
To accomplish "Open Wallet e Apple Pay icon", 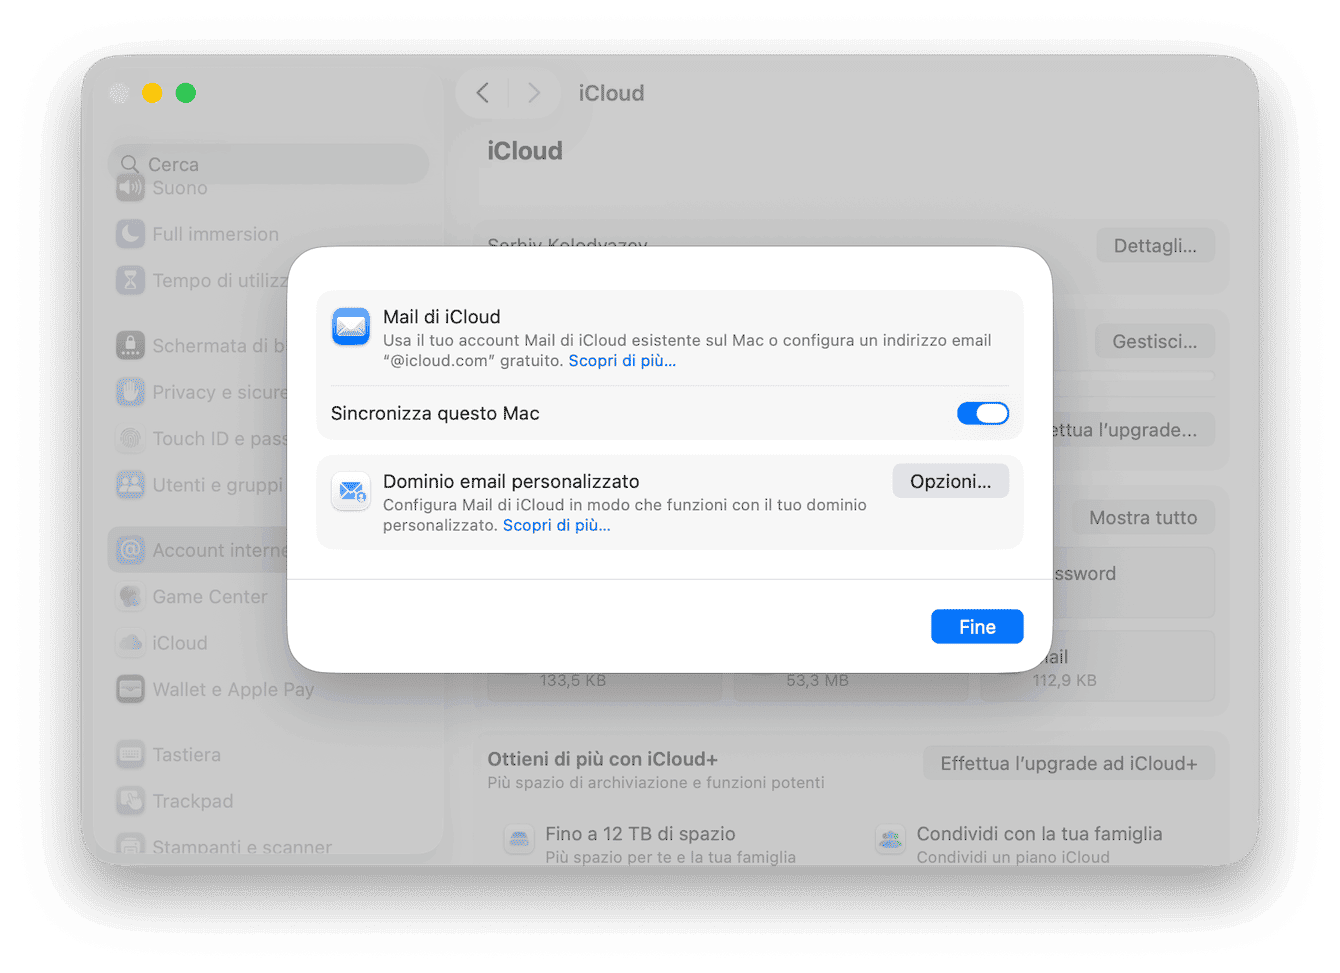I will (130, 689).
